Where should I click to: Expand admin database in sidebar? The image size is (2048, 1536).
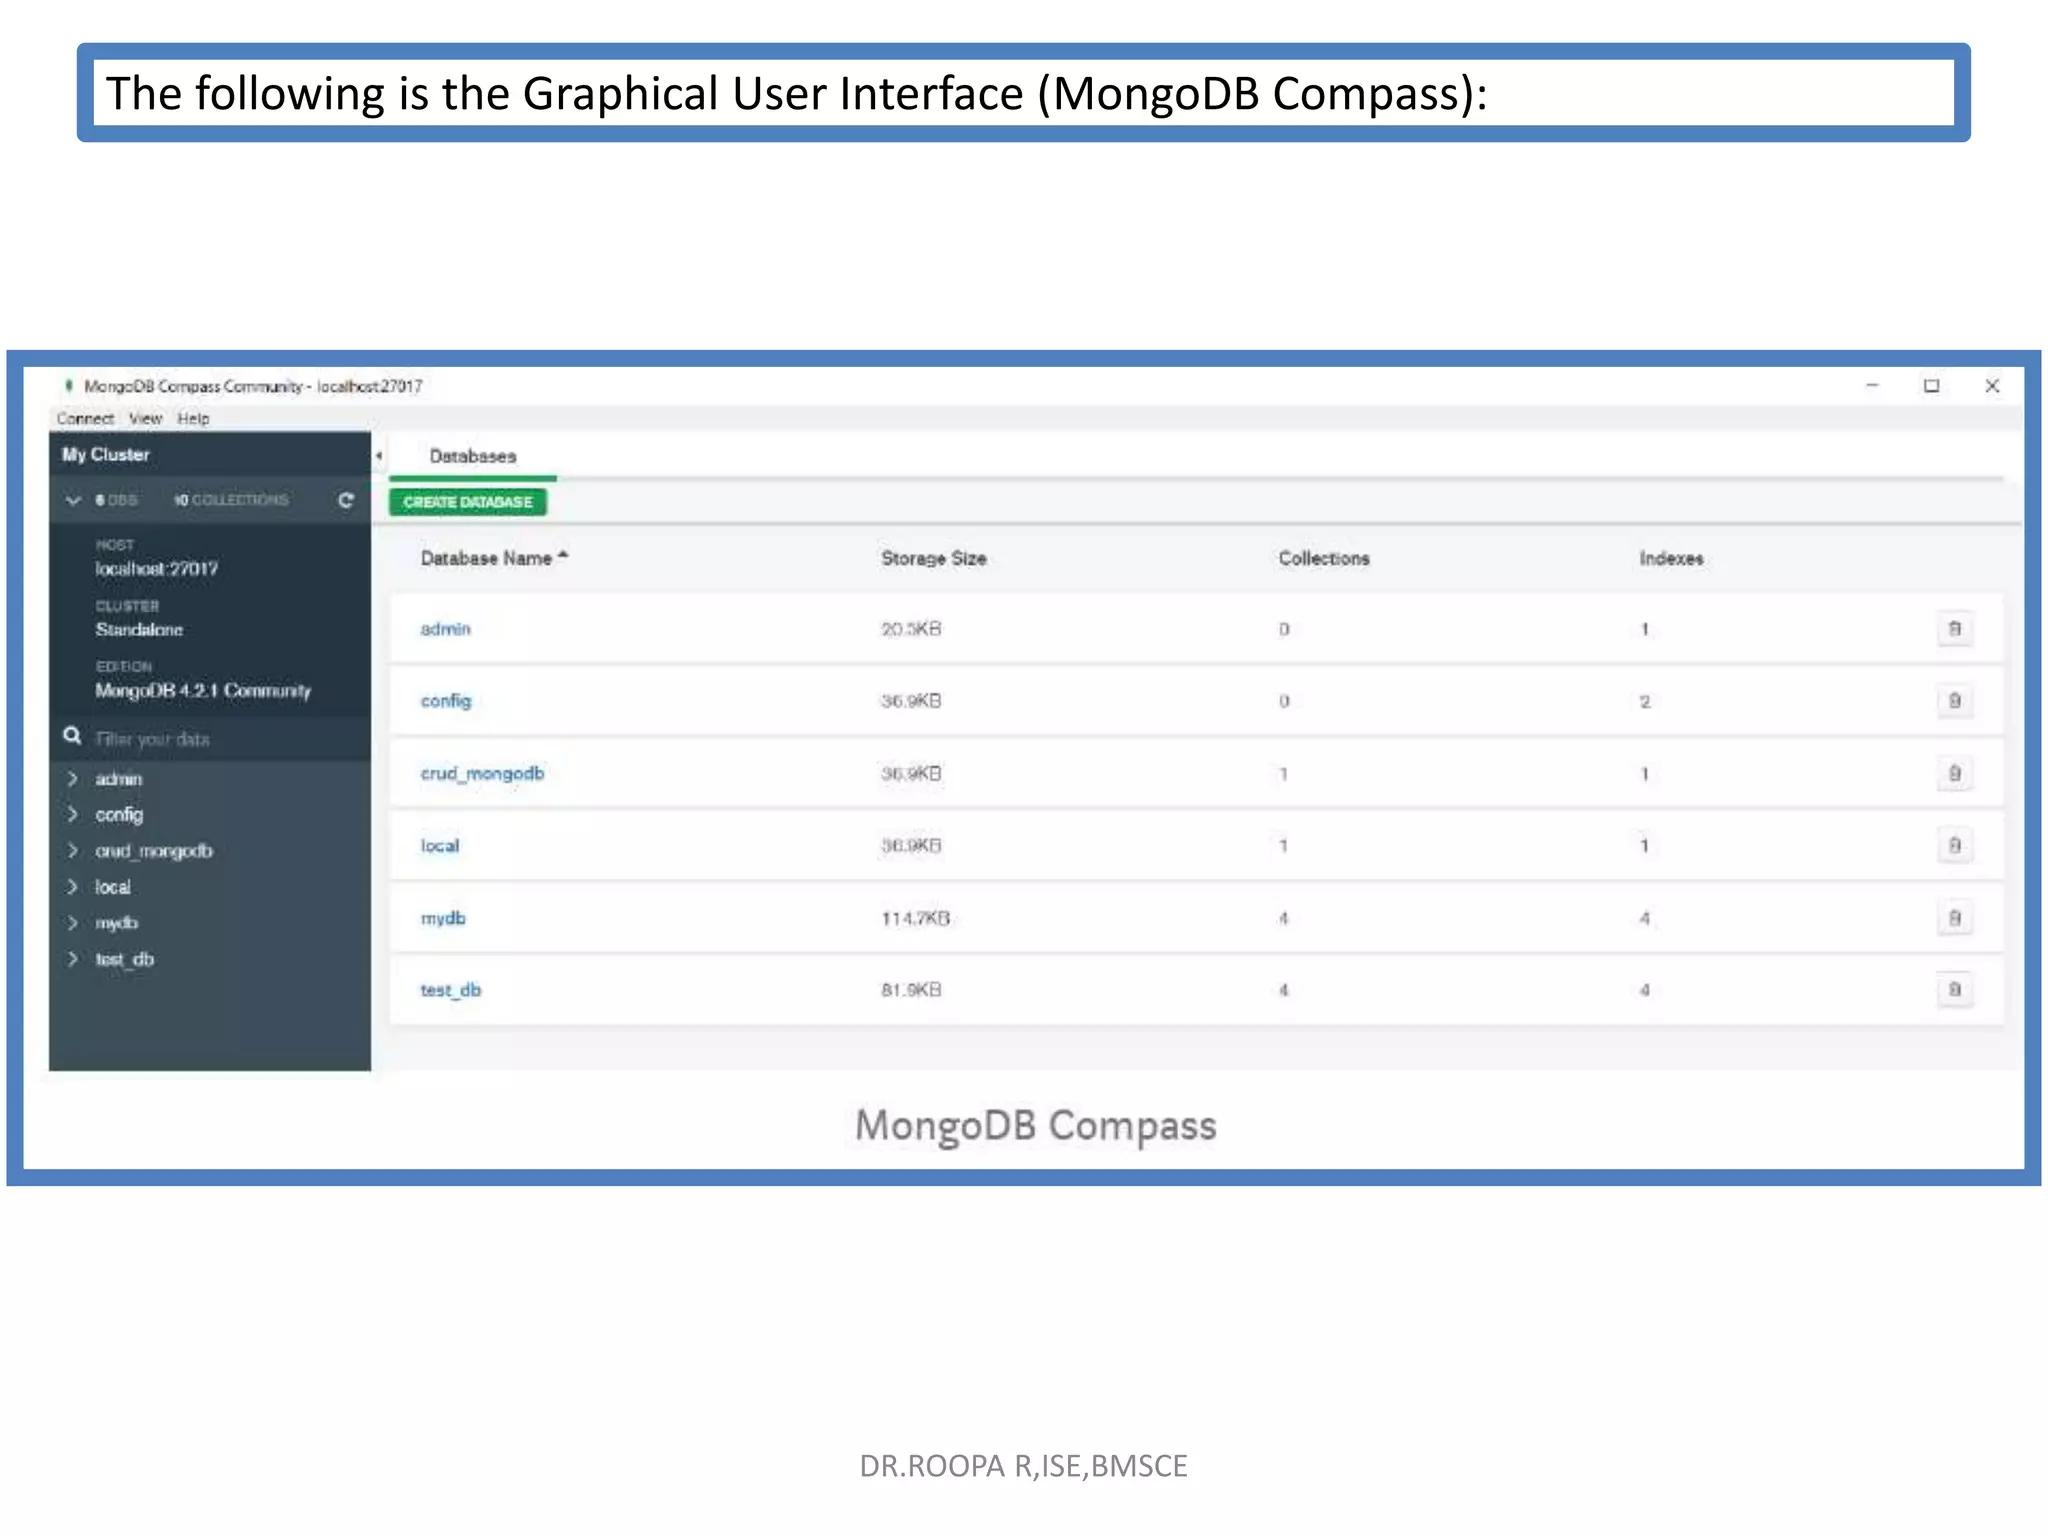[73, 778]
